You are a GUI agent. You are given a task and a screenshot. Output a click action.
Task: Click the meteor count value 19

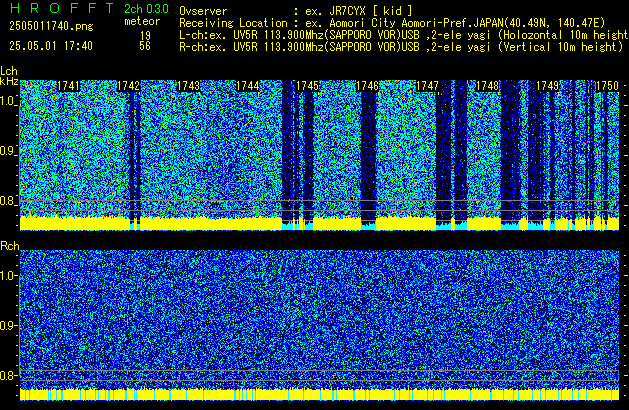[x=145, y=36]
